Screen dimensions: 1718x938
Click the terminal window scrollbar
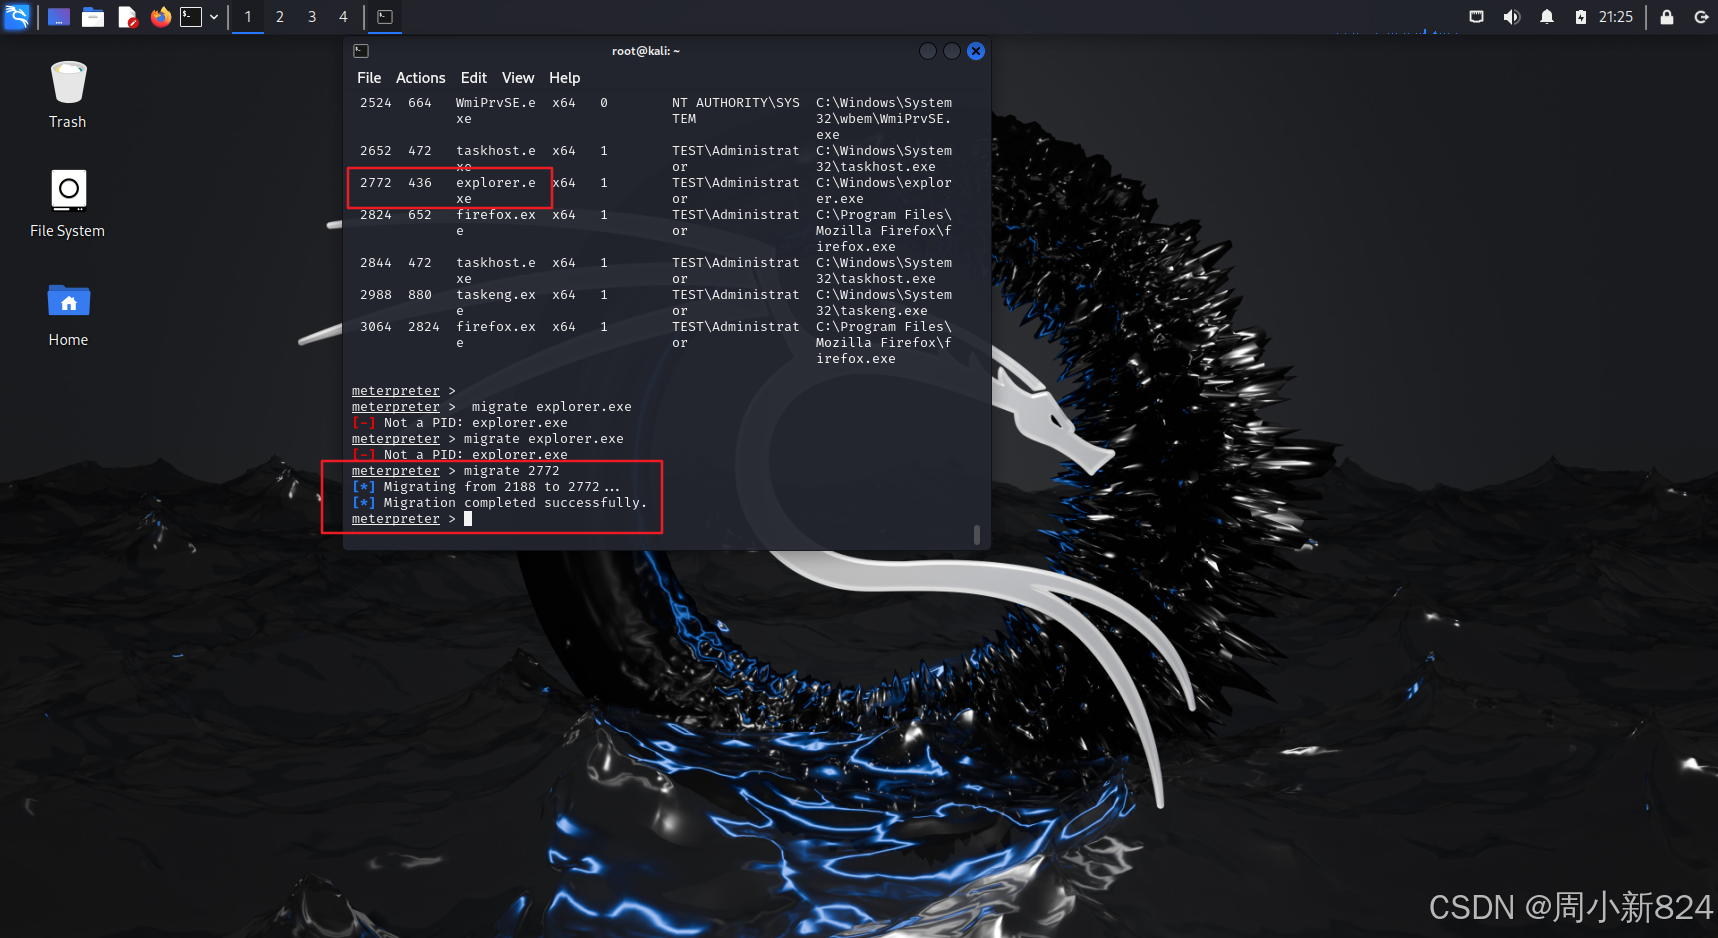(x=977, y=535)
